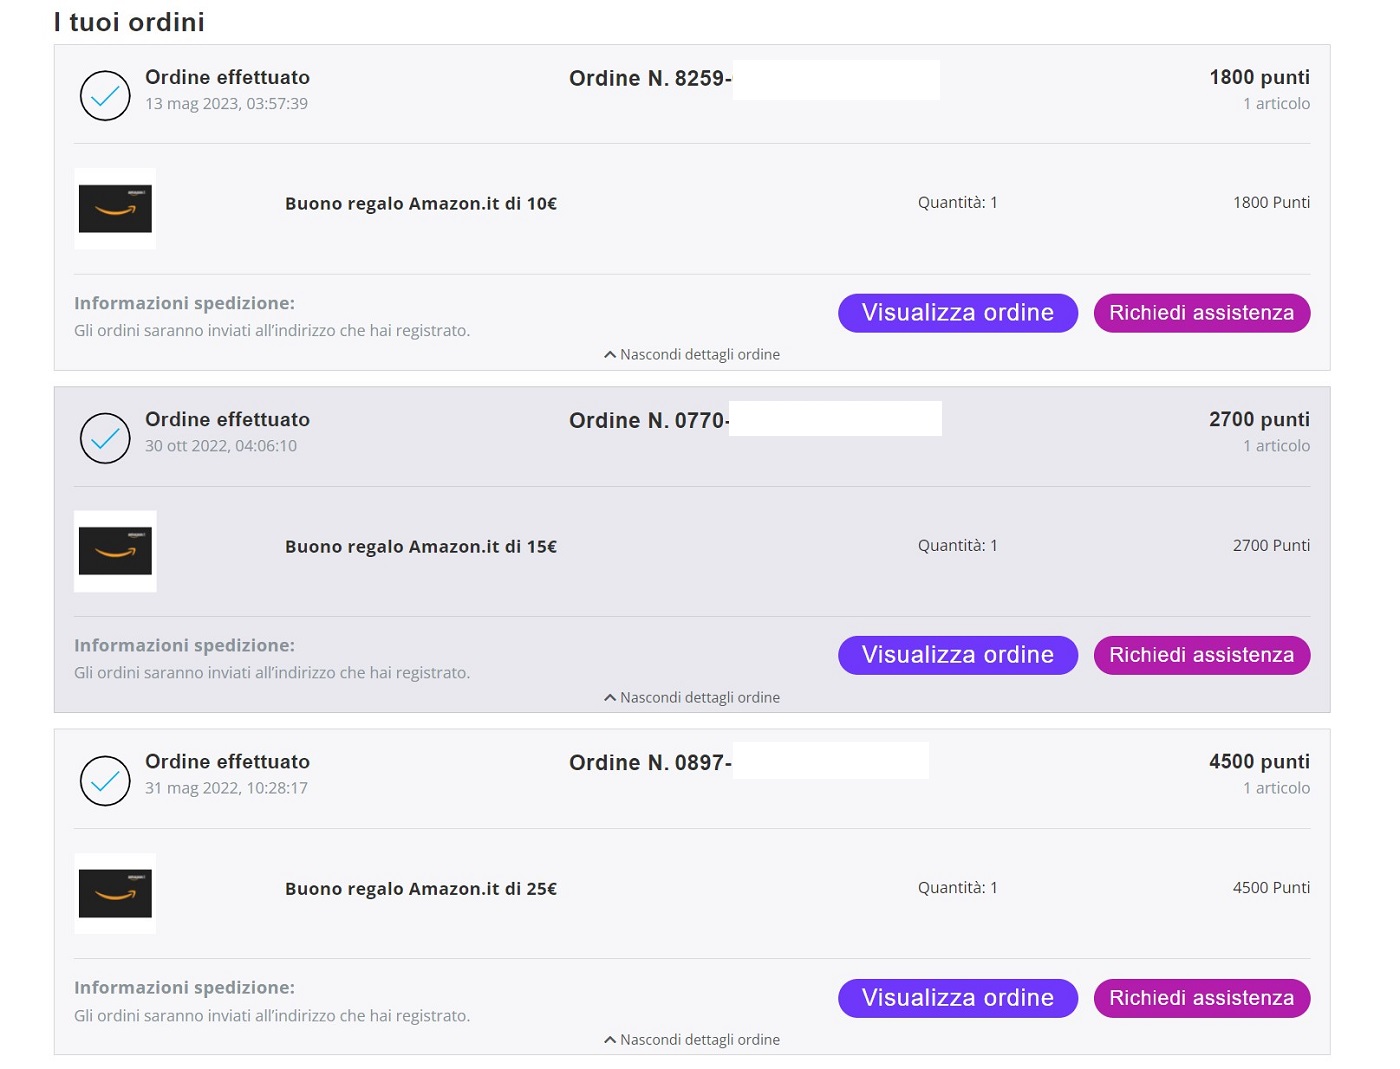Click the 4500 punti total

(x=1259, y=761)
